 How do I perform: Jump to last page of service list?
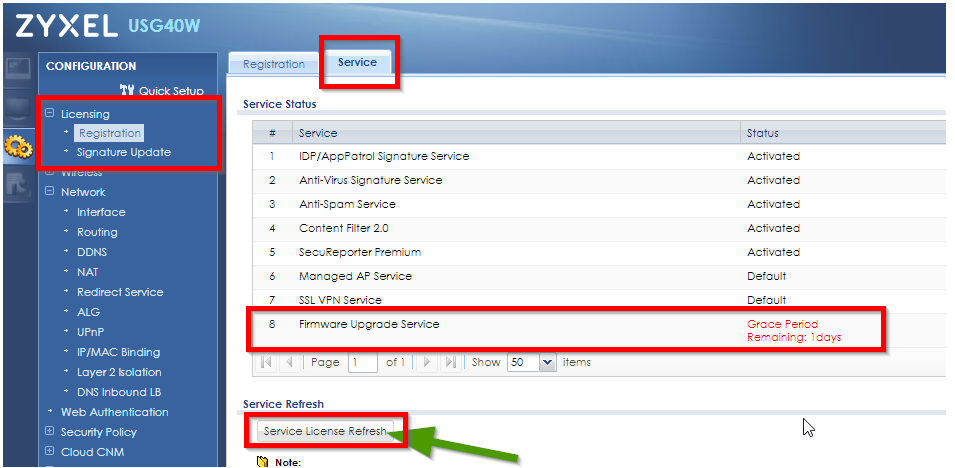coord(450,362)
